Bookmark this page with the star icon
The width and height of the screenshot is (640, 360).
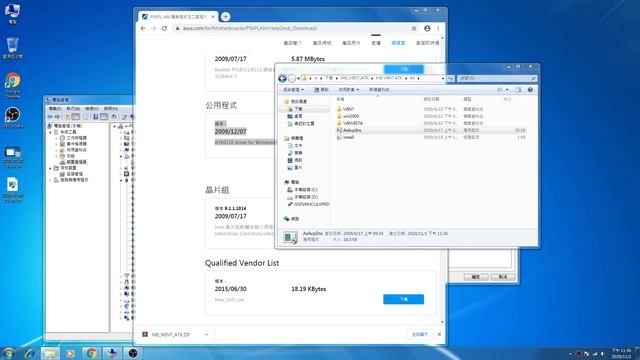414,28
